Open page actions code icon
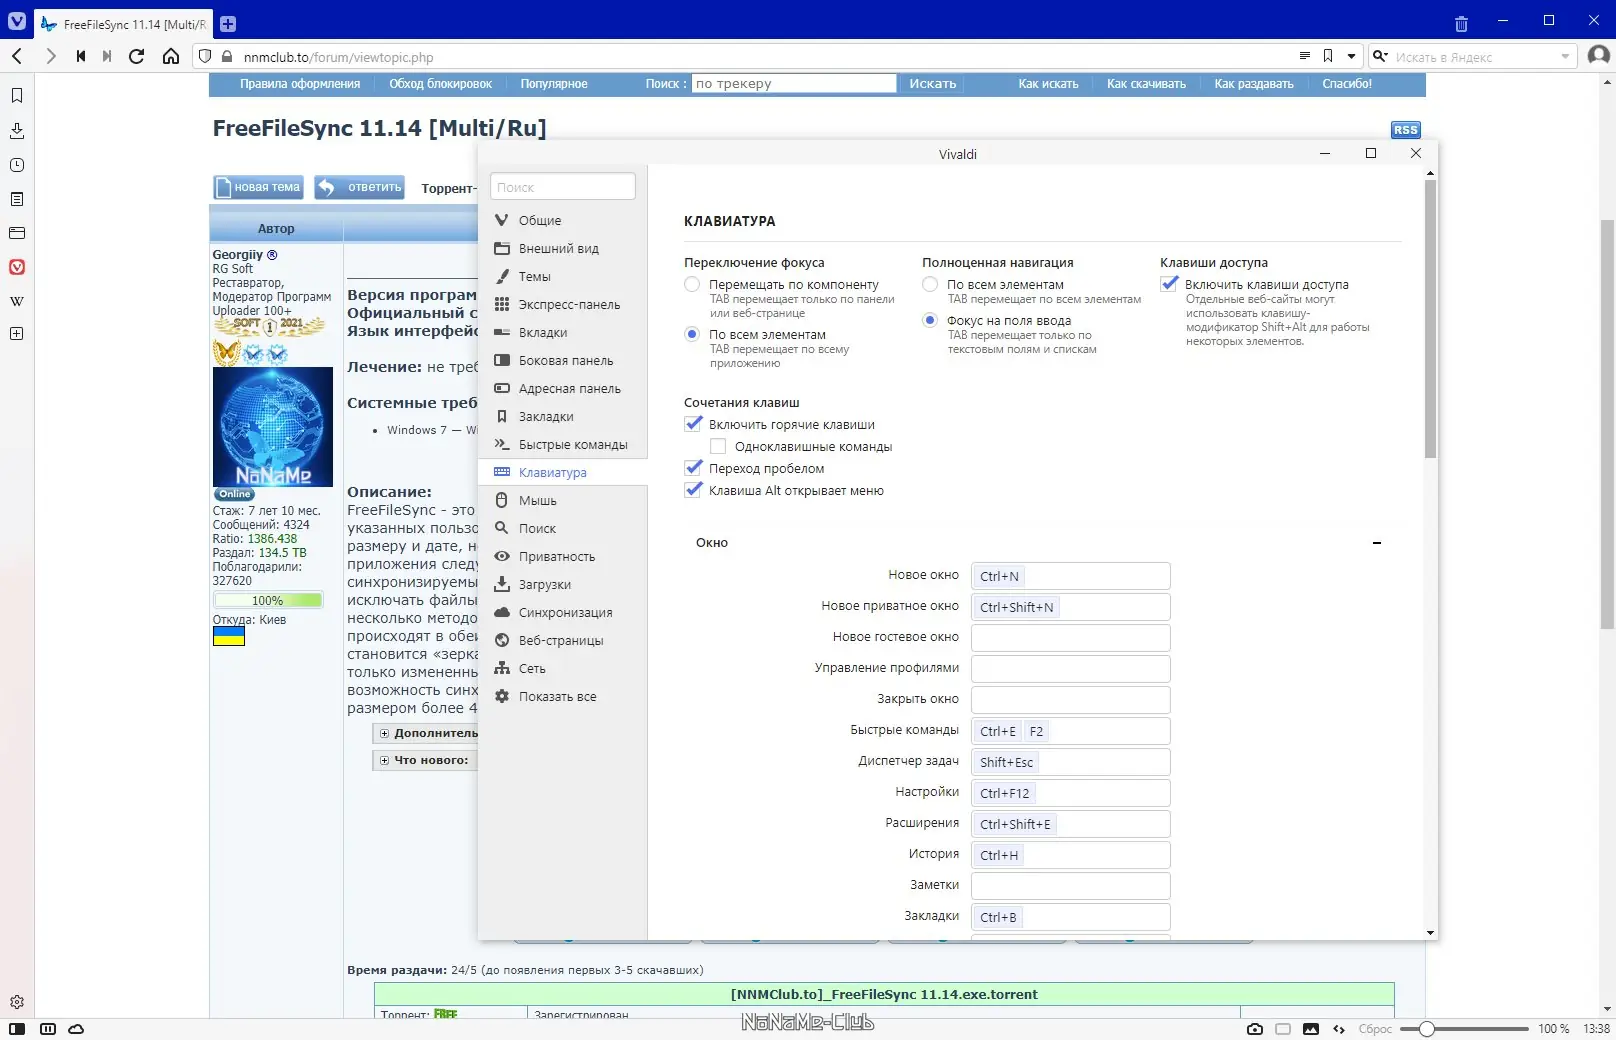Image resolution: width=1616 pixels, height=1040 pixels. [1339, 1029]
